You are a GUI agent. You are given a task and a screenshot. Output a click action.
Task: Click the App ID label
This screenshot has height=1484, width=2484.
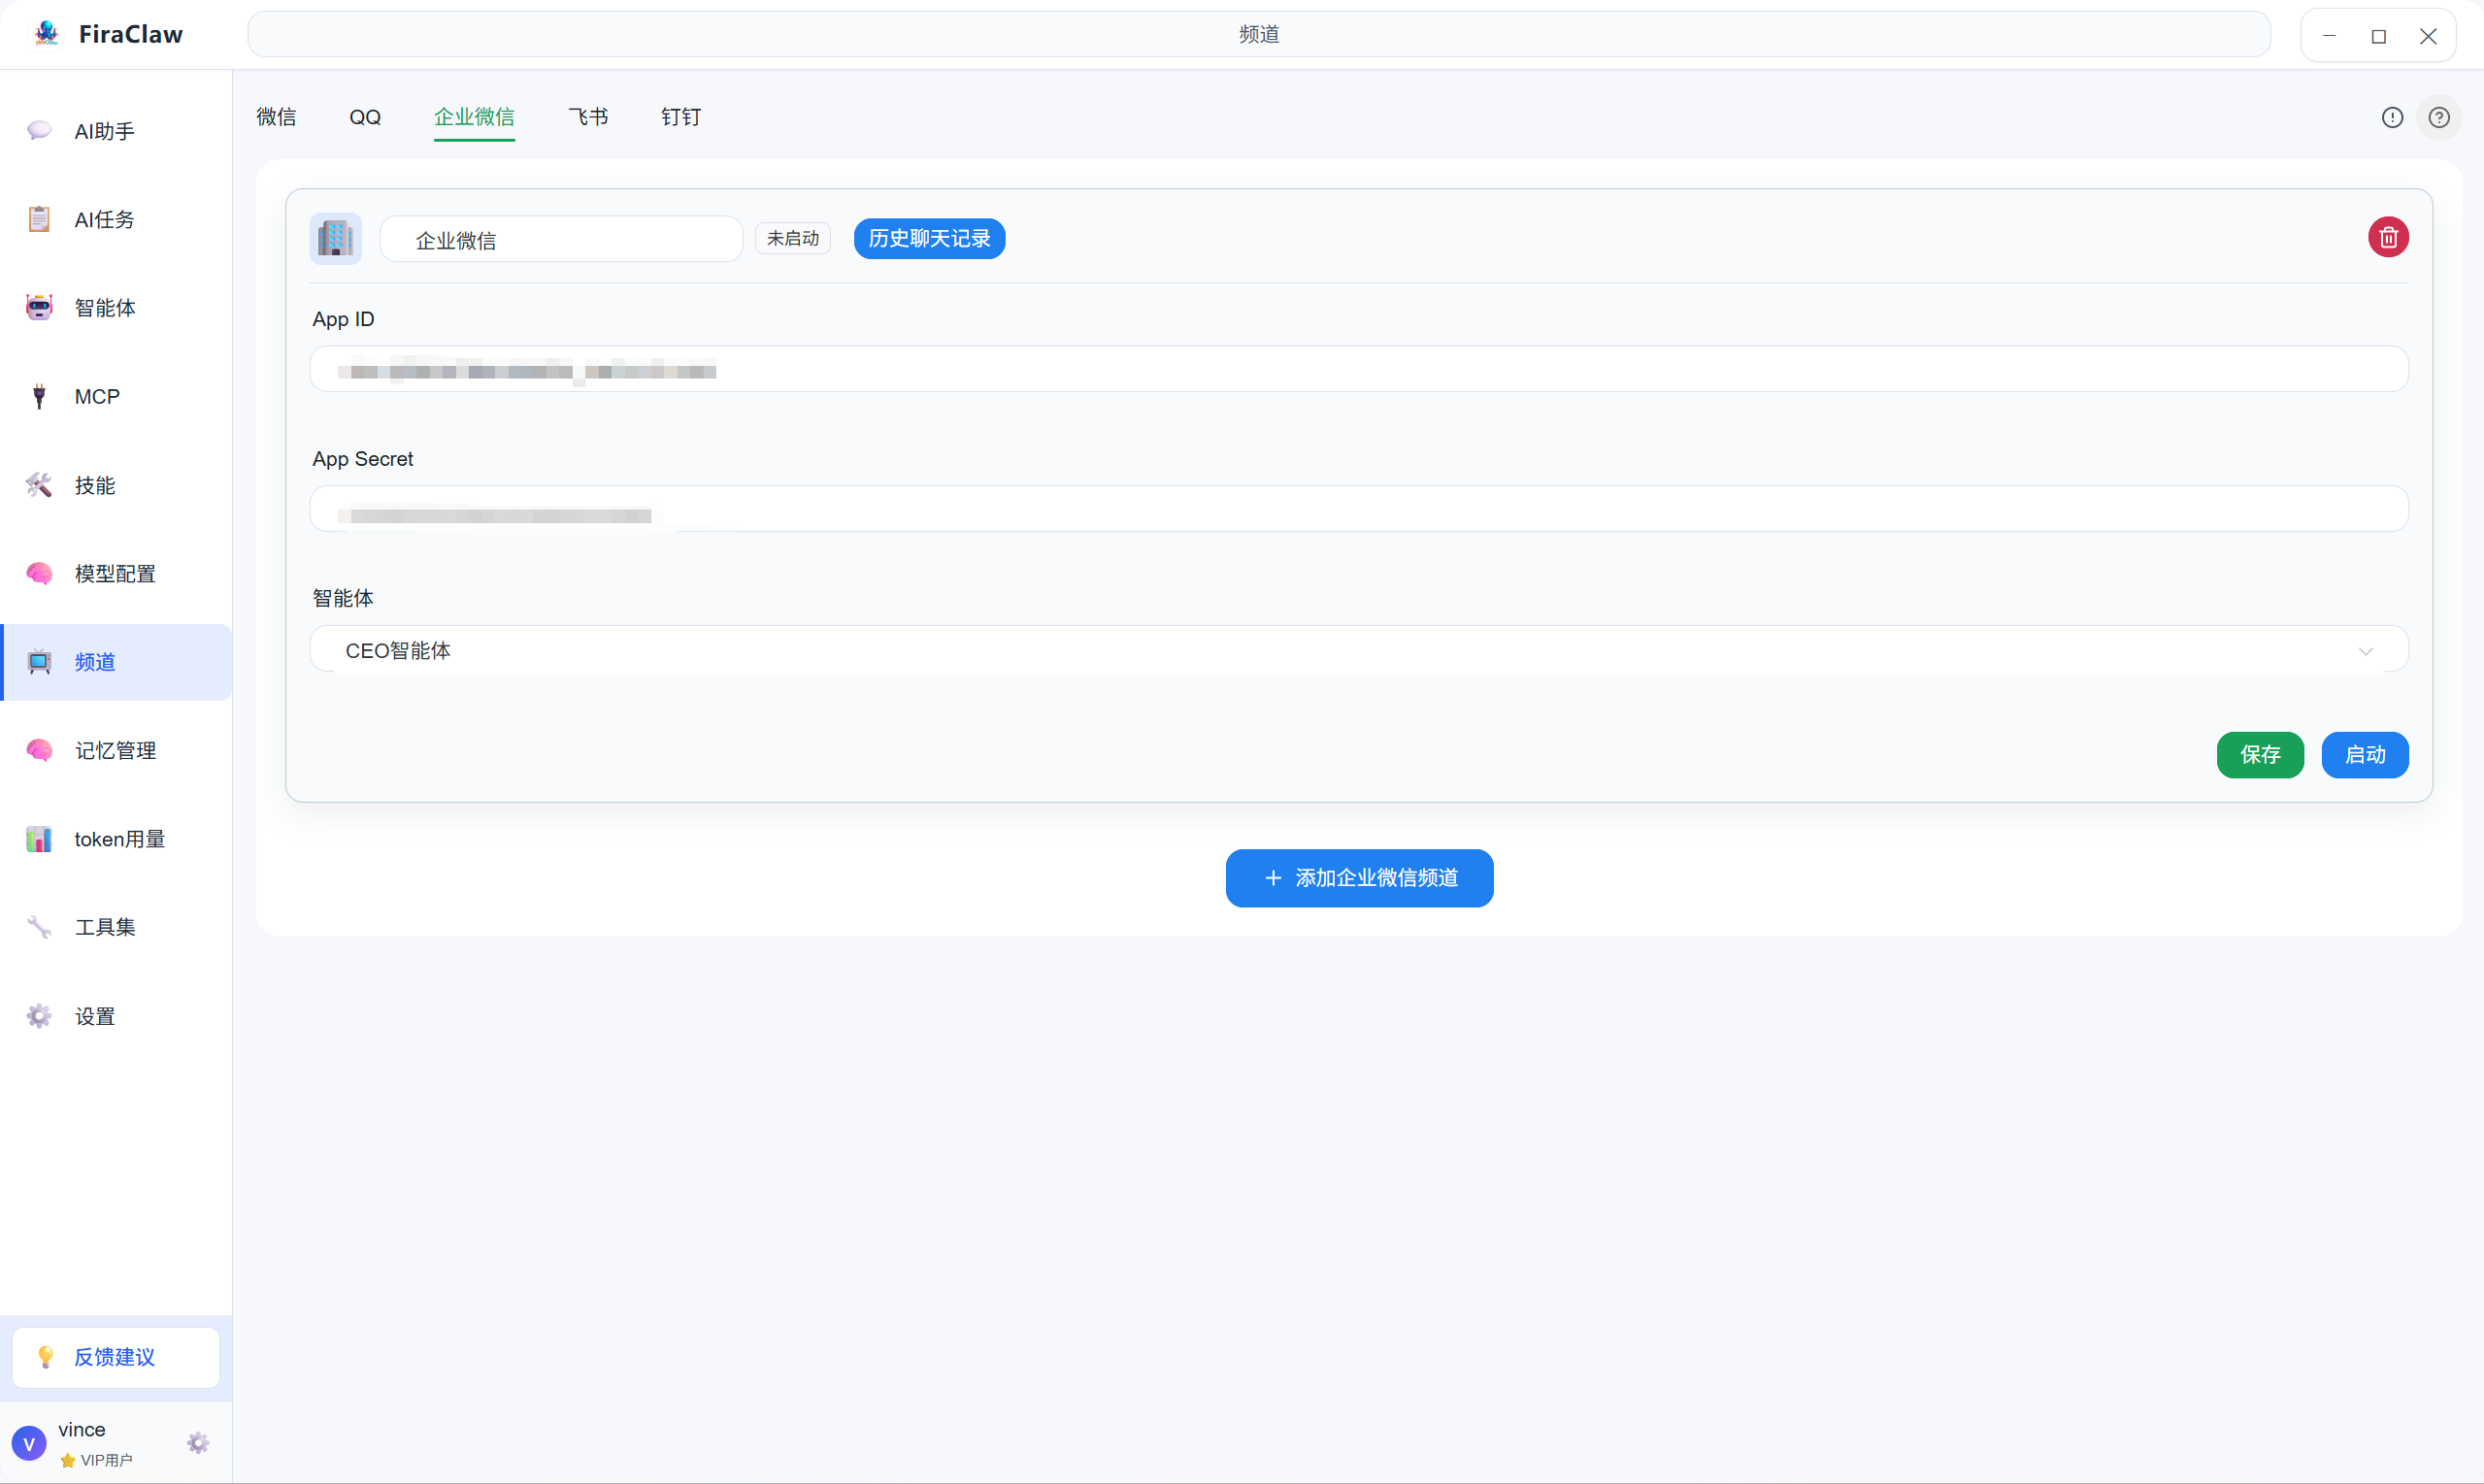click(343, 319)
